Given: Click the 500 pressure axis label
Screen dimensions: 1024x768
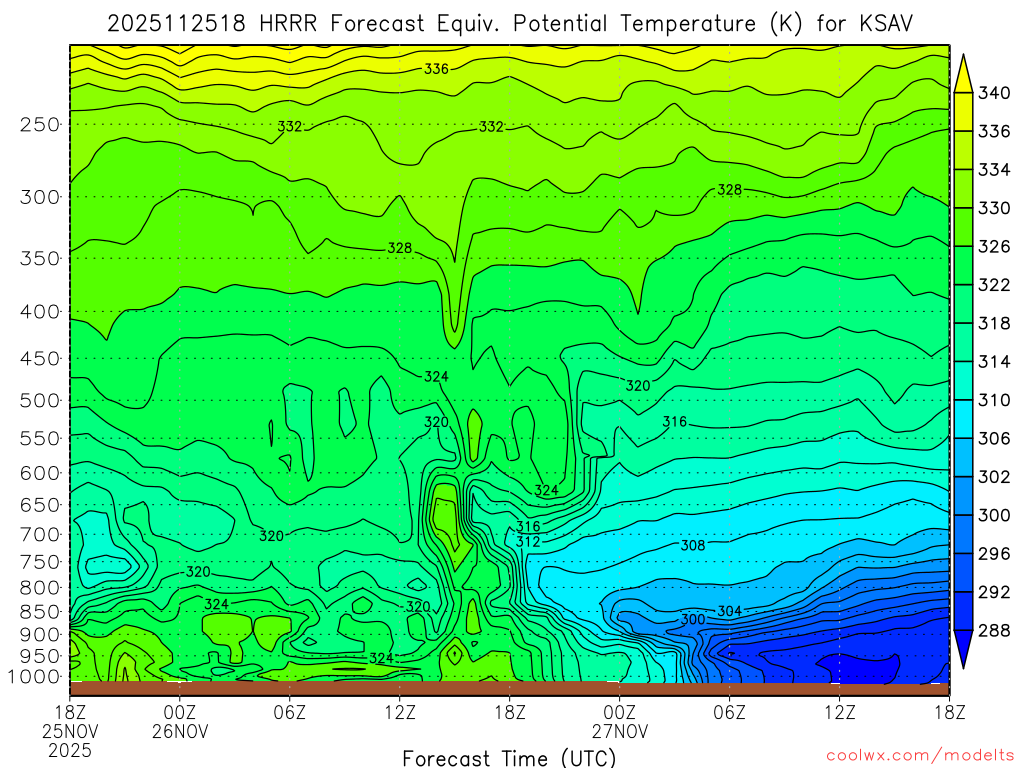Looking at the screenshot, I should point(40,400).
